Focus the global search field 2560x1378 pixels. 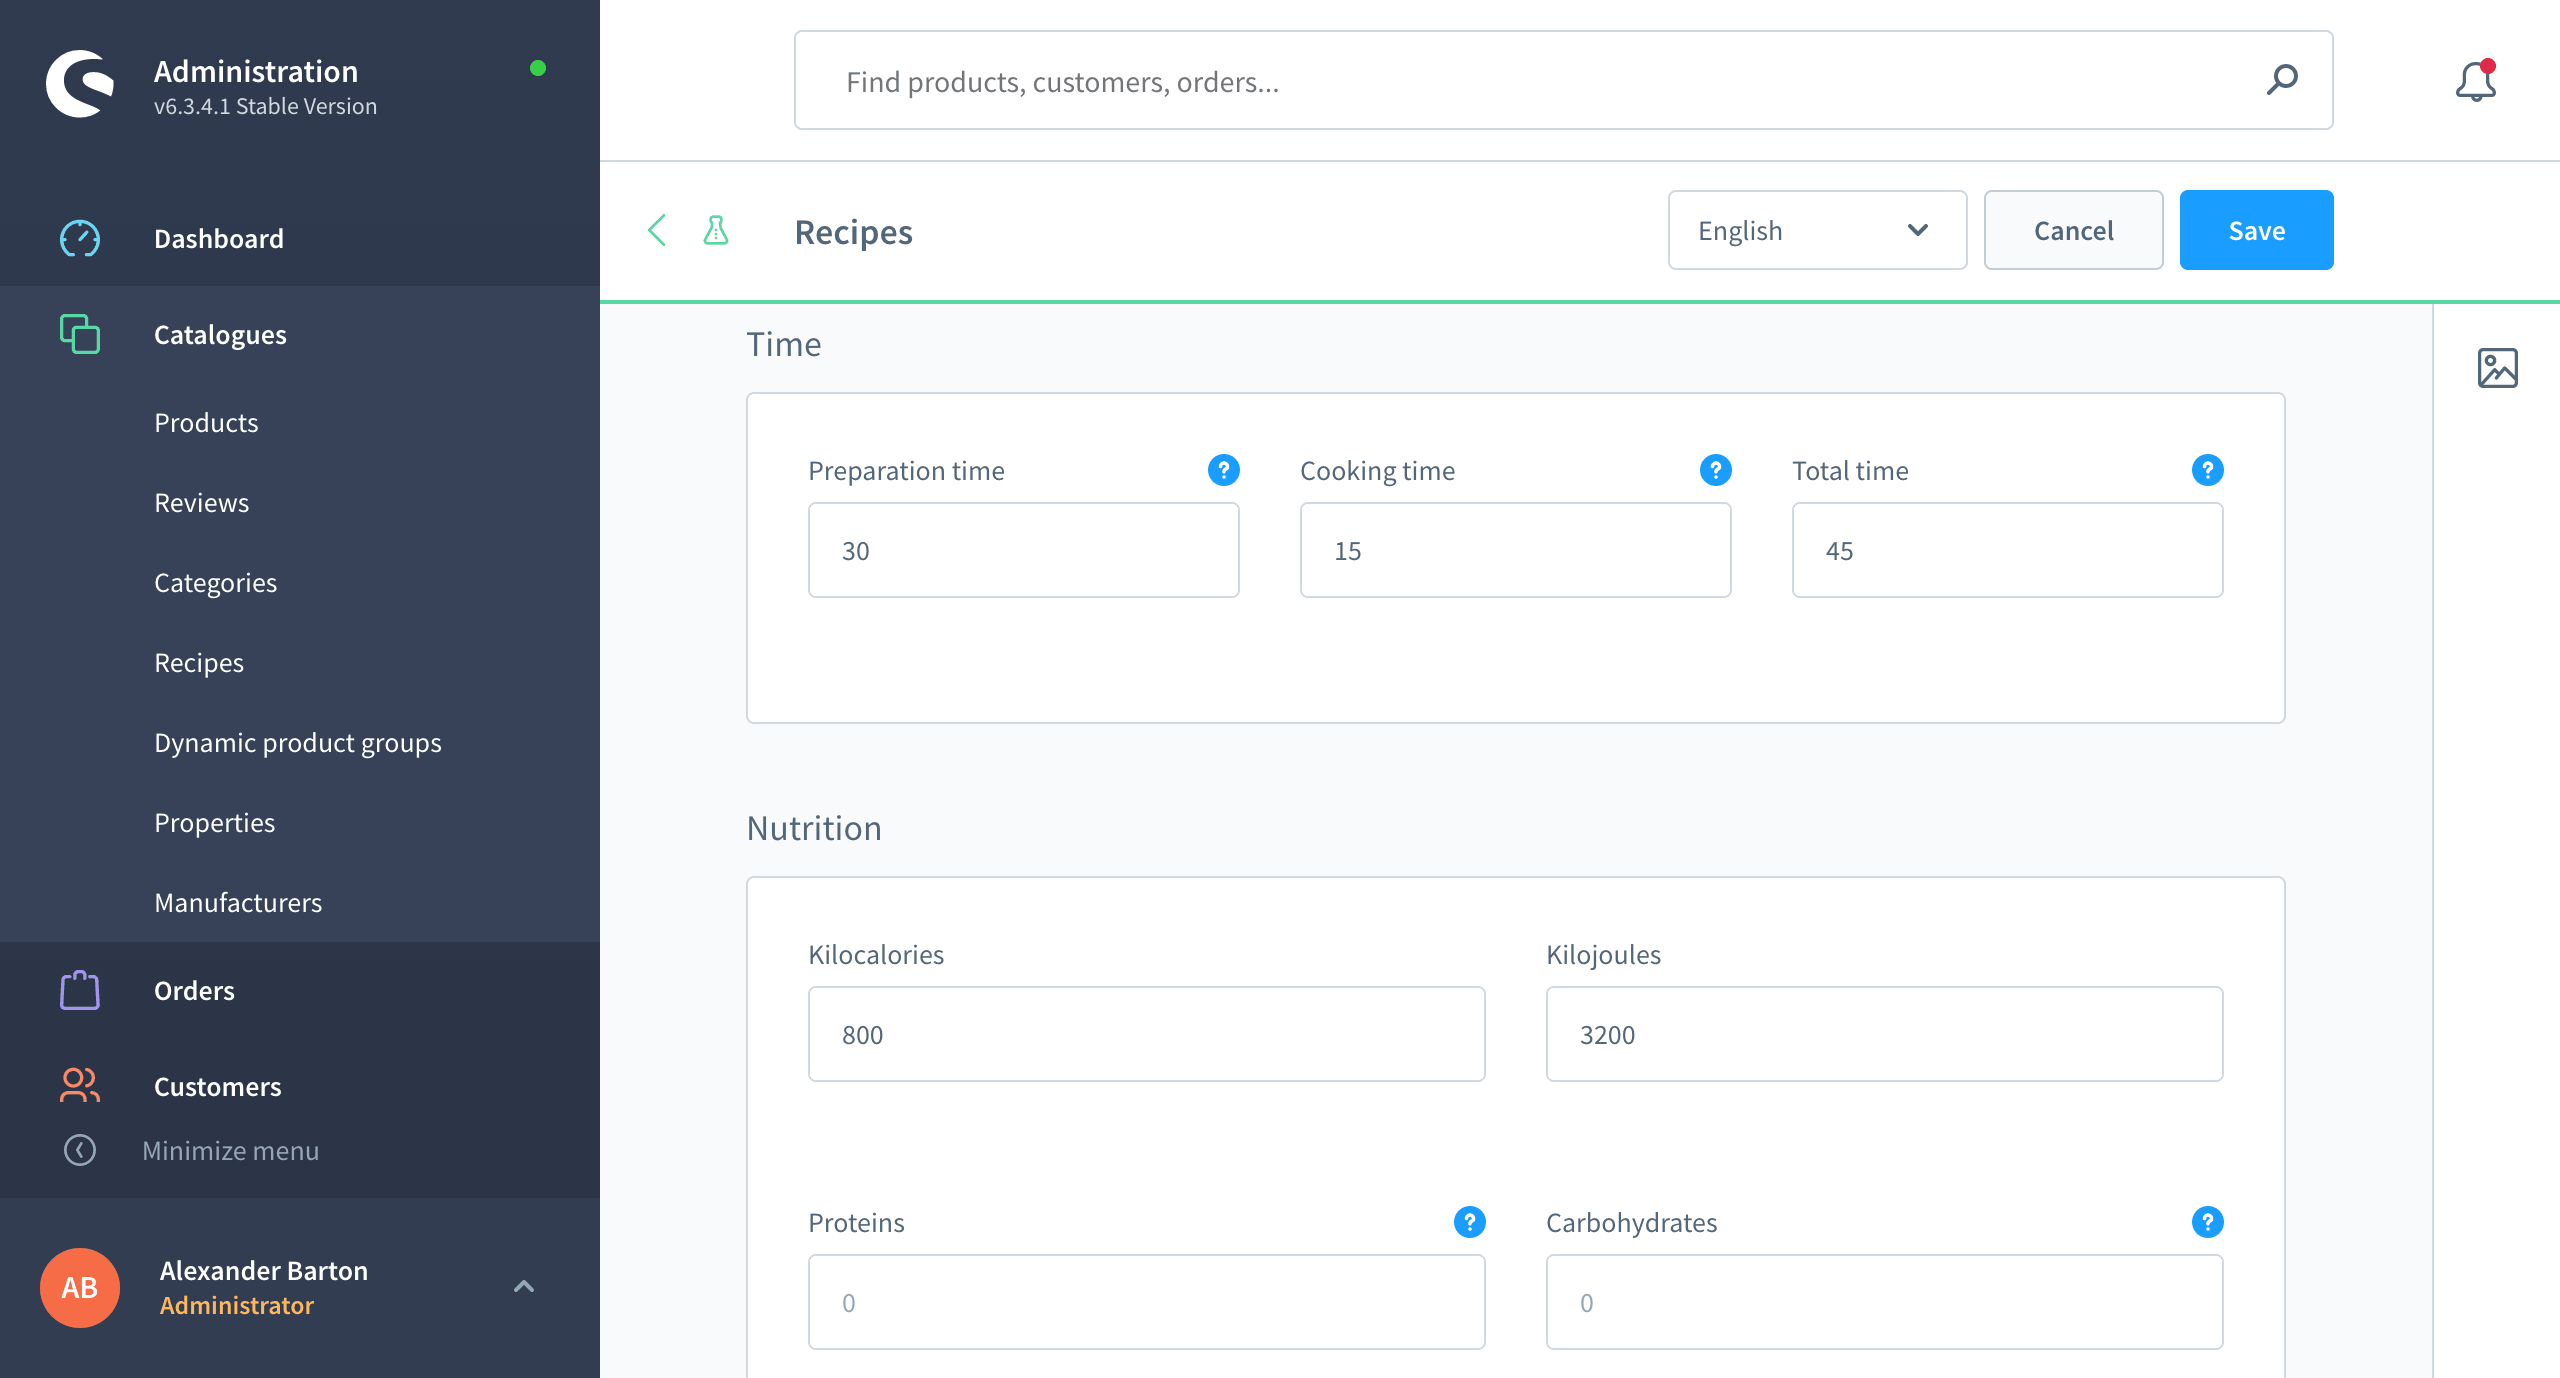tap(1500, 81)
